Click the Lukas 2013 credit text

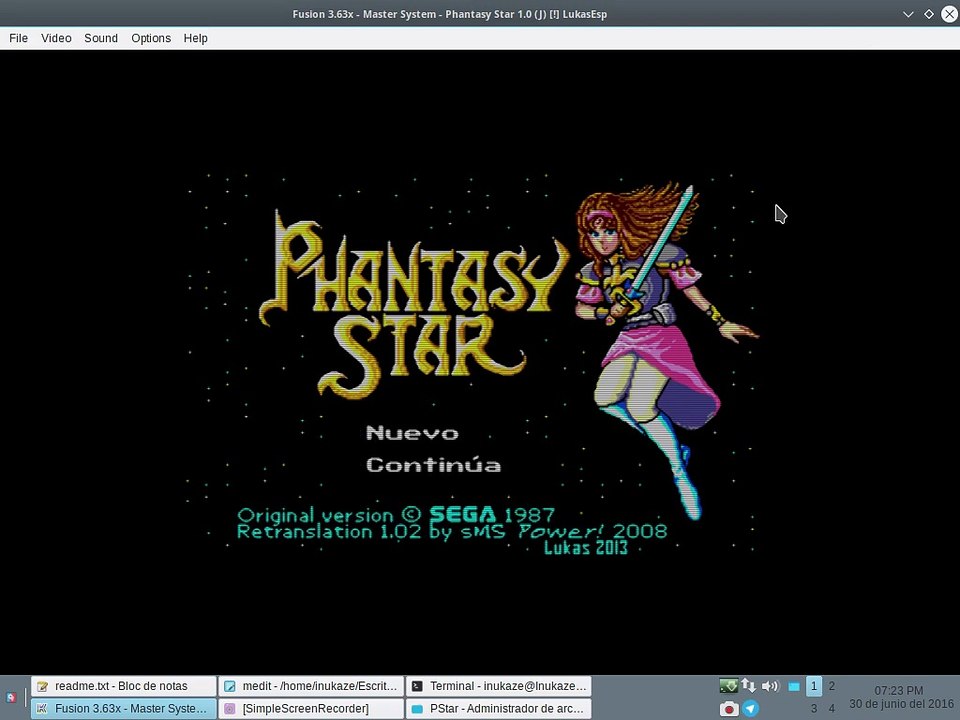click(586, 547)
